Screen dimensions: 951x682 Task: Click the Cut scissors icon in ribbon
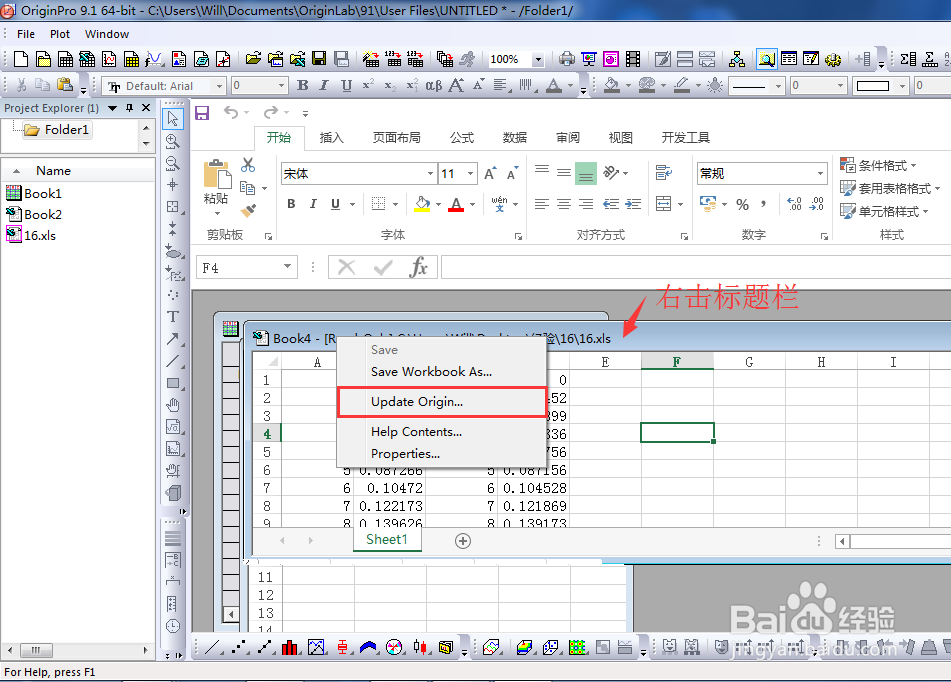(247, 164)
